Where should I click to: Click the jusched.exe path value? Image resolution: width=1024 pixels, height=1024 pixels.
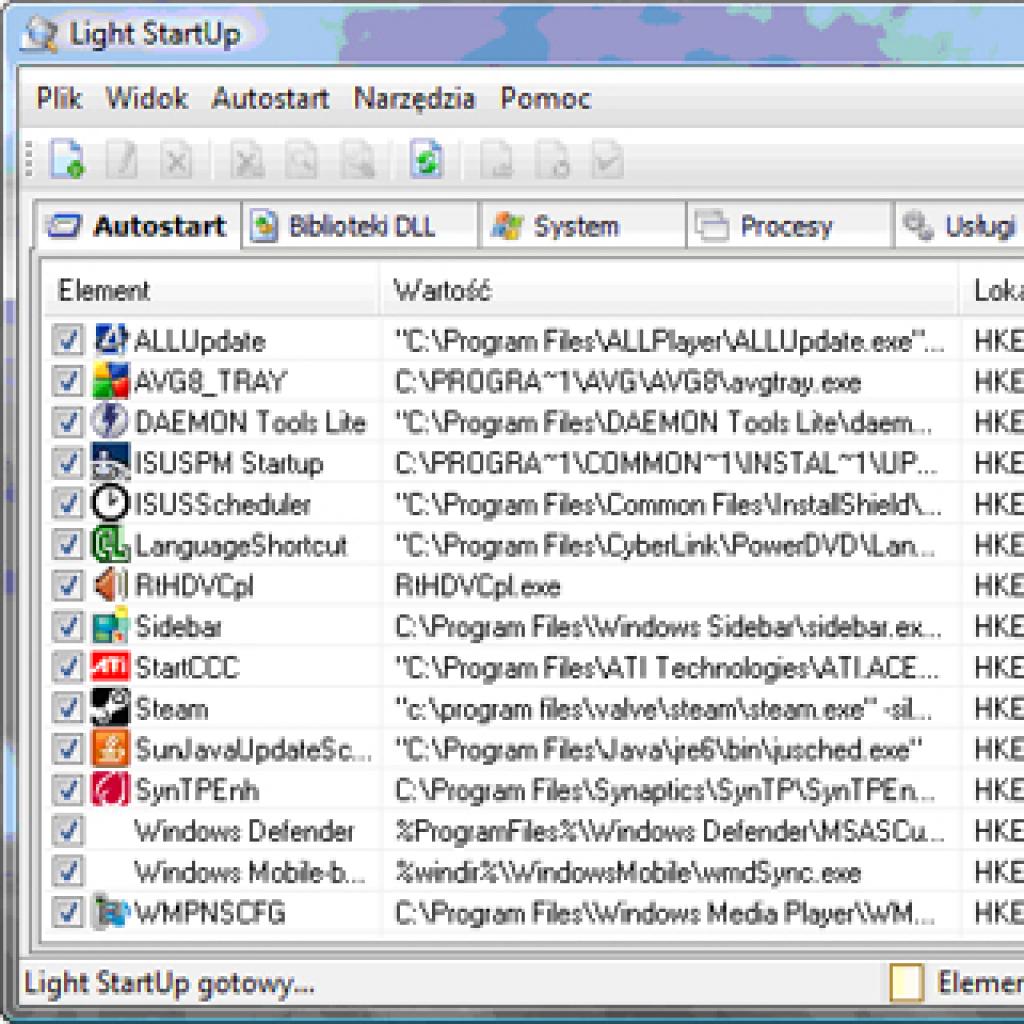658,749
